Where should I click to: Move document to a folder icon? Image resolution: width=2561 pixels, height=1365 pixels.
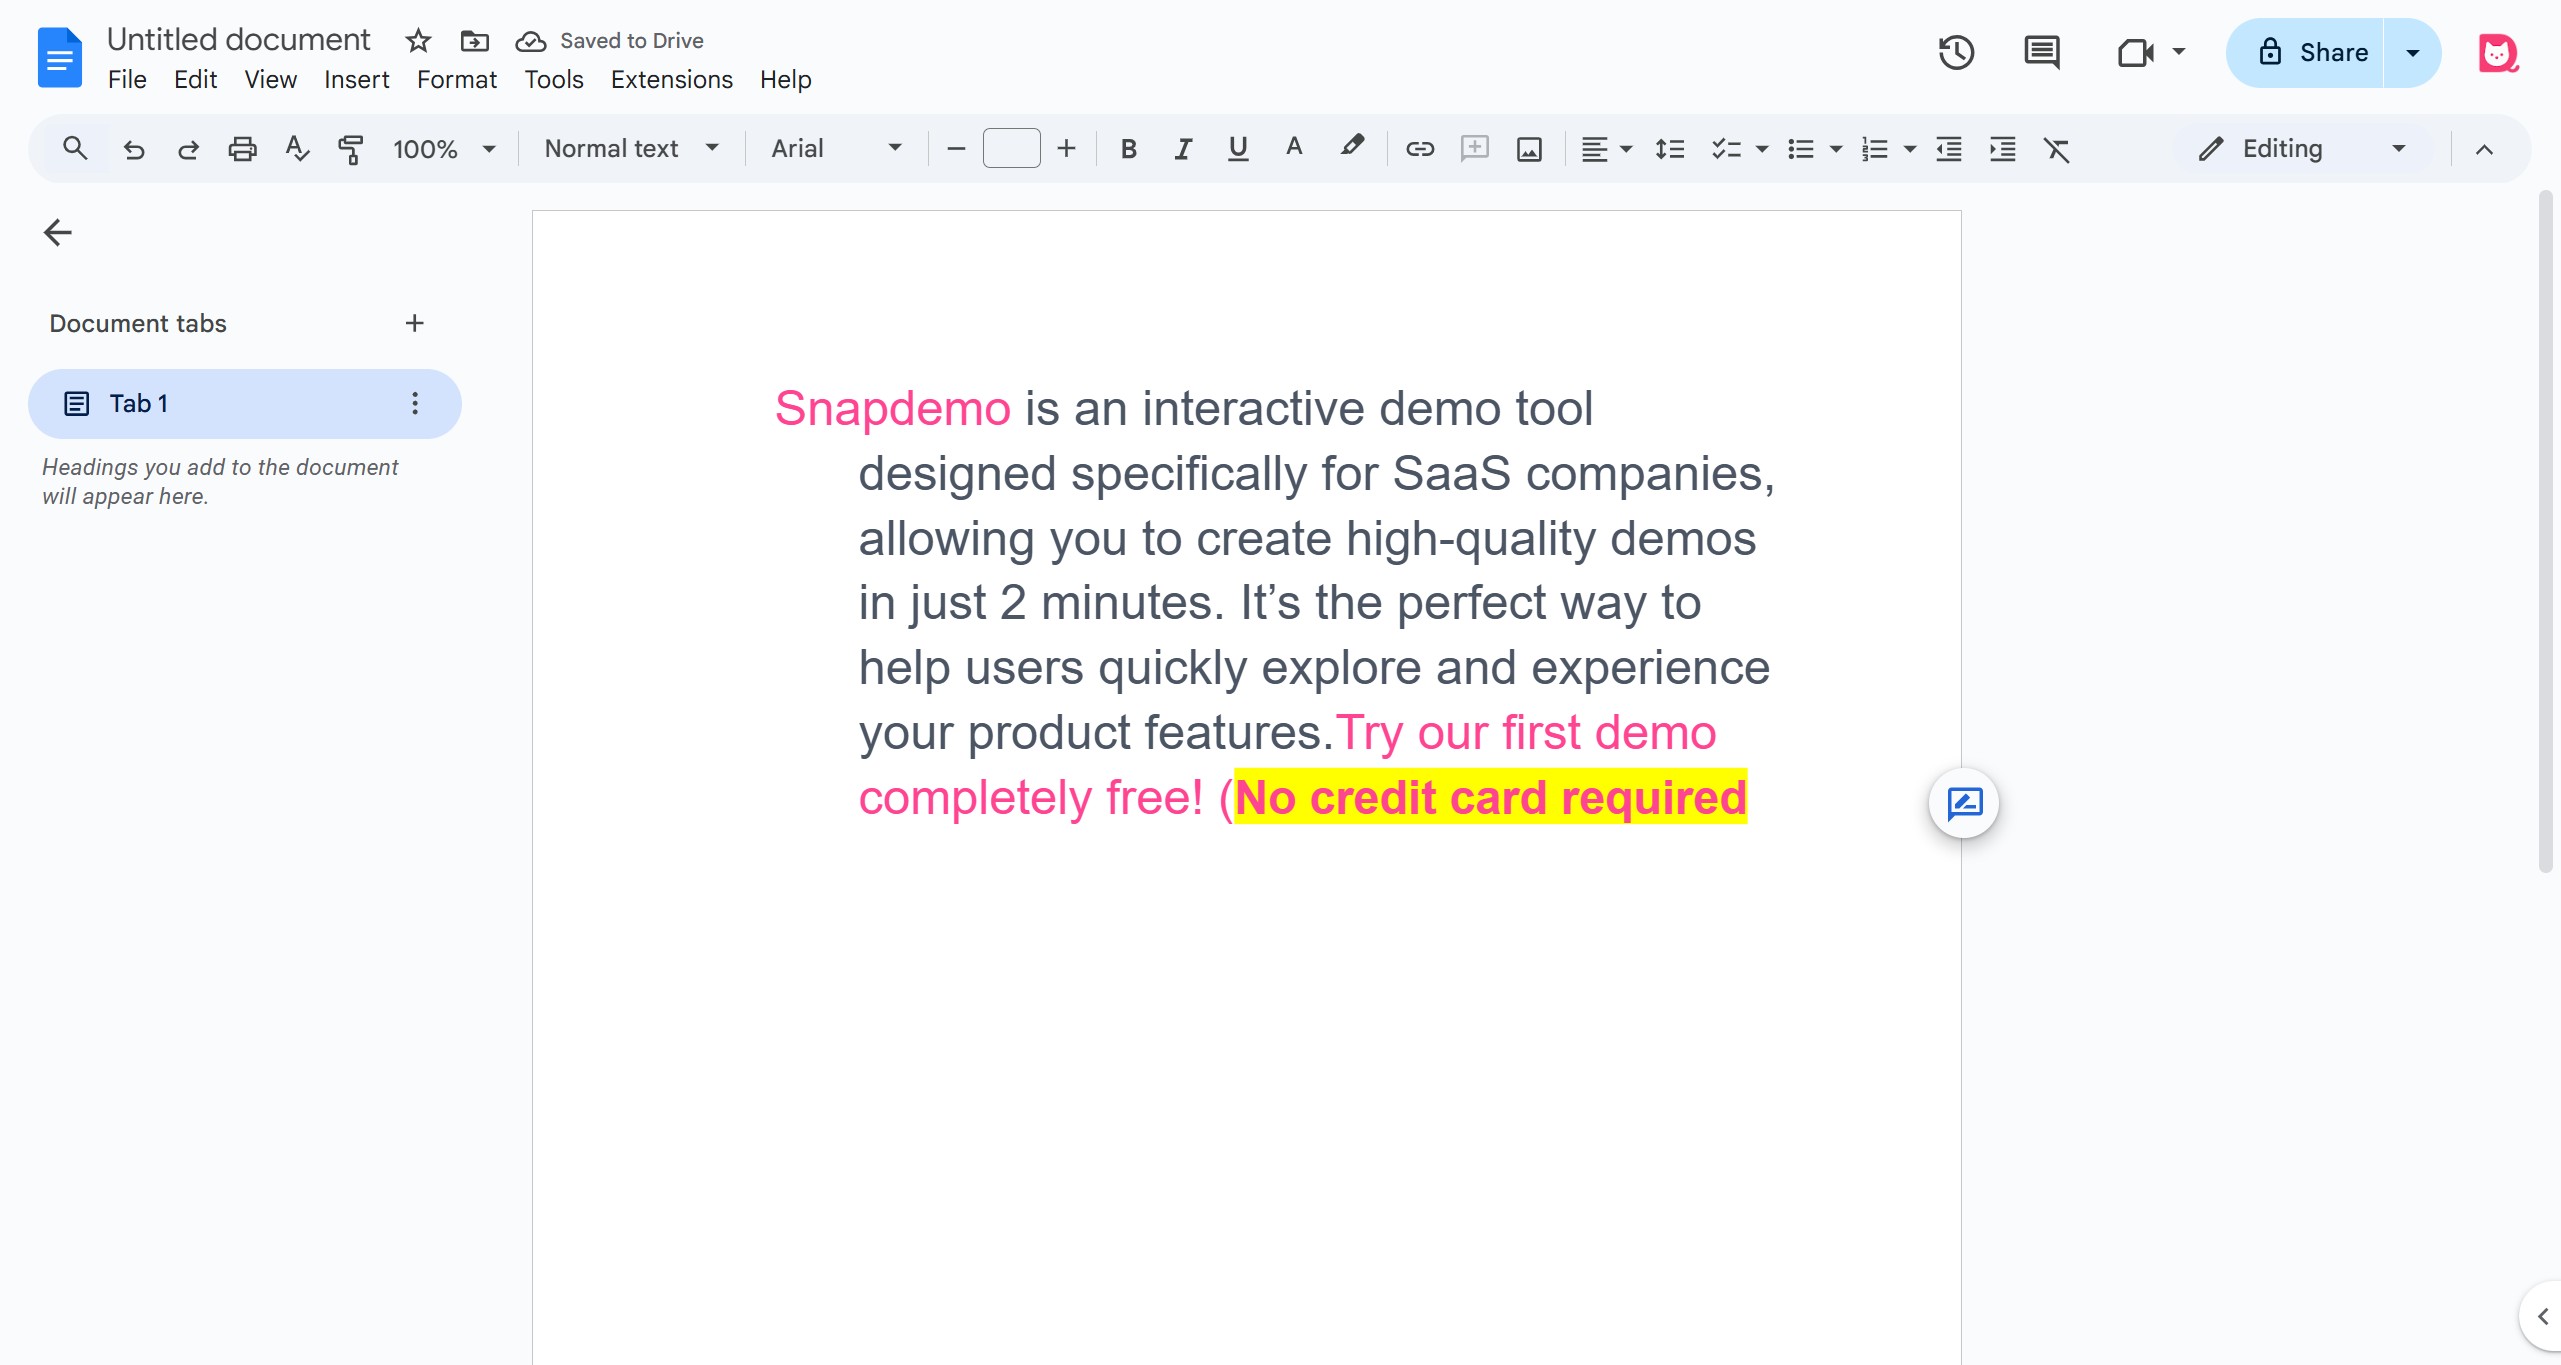(x=474, y=41)
